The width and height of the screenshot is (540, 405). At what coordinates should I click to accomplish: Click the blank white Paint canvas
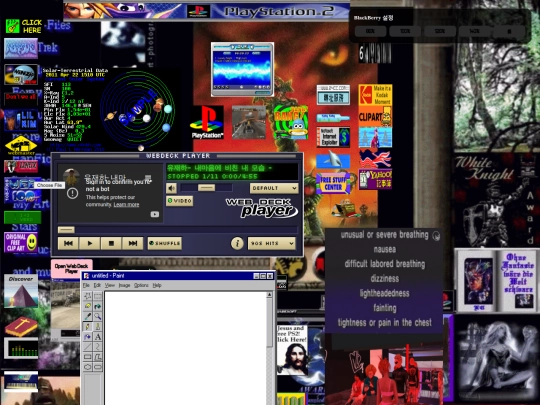[185, 348]
